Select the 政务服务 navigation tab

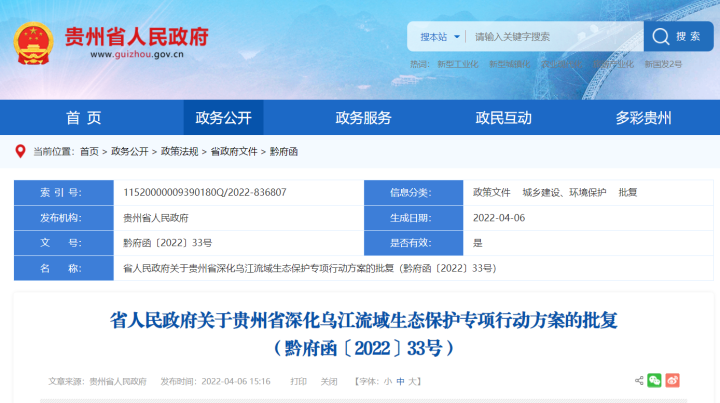363,118
